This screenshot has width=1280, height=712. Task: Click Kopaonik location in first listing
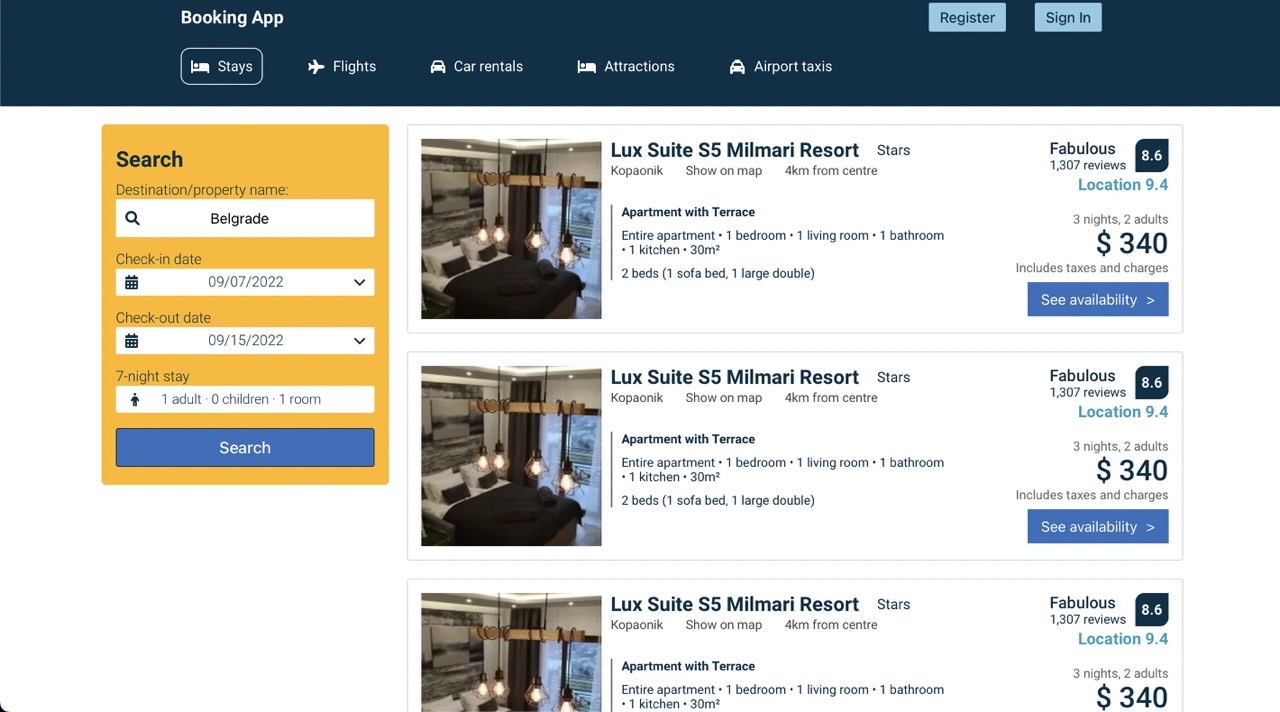[x=637, y=171]
